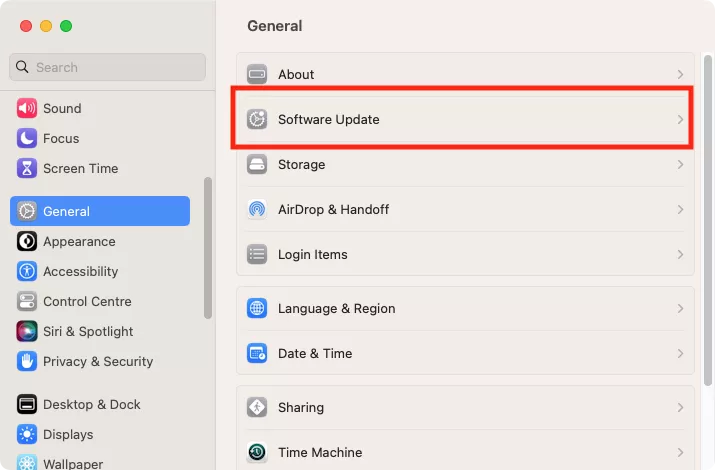Click the Language & Region globe icon
The height and width of the screenshot is (470, 715).
[x=257, y=308]
